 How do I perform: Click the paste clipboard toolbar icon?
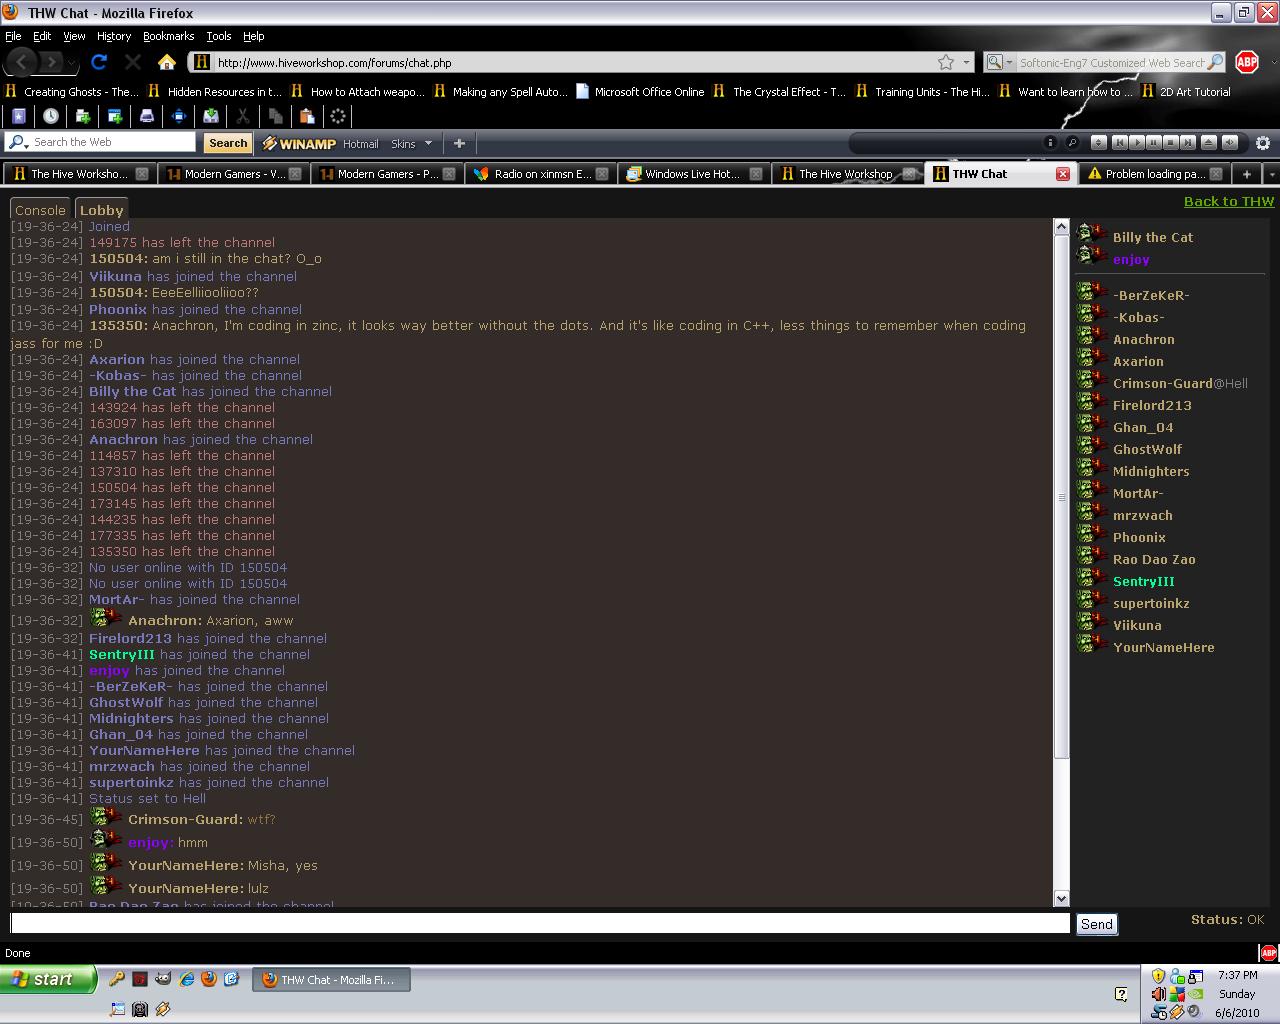click(307, 116)
